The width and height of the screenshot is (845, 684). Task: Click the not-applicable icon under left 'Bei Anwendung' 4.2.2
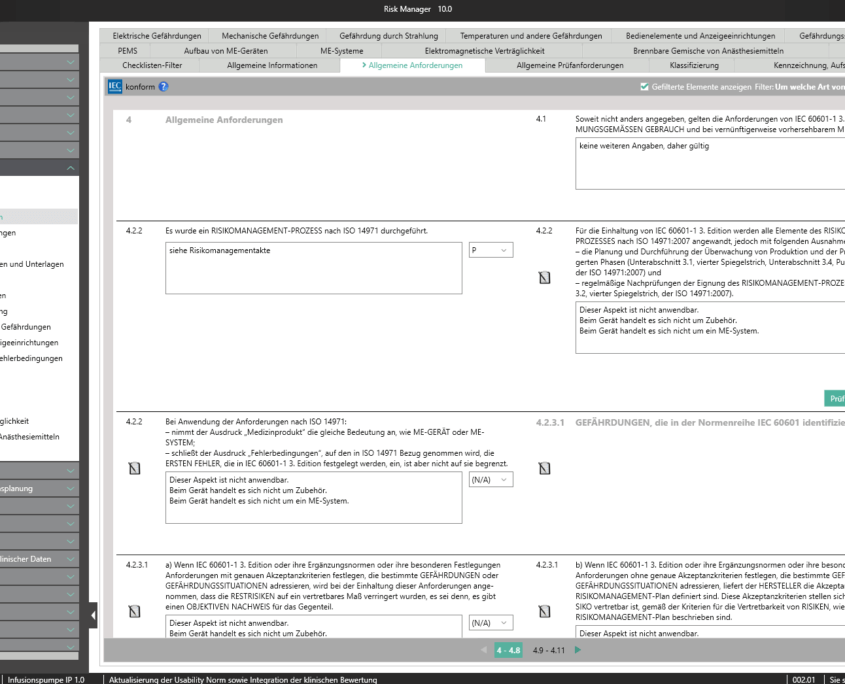pos(133,467)
